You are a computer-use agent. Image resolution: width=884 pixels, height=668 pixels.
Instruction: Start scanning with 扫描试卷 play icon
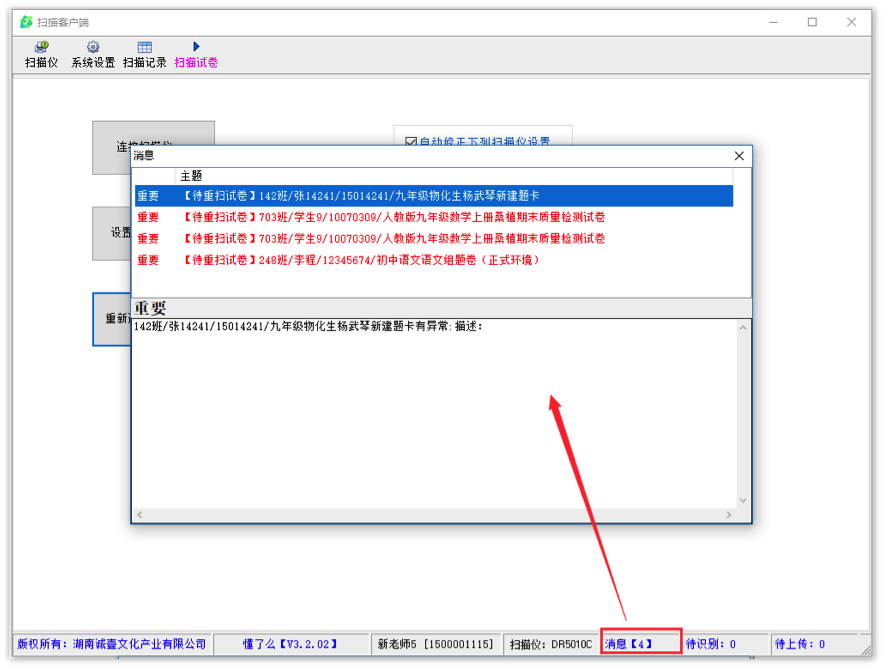[196, 47]
